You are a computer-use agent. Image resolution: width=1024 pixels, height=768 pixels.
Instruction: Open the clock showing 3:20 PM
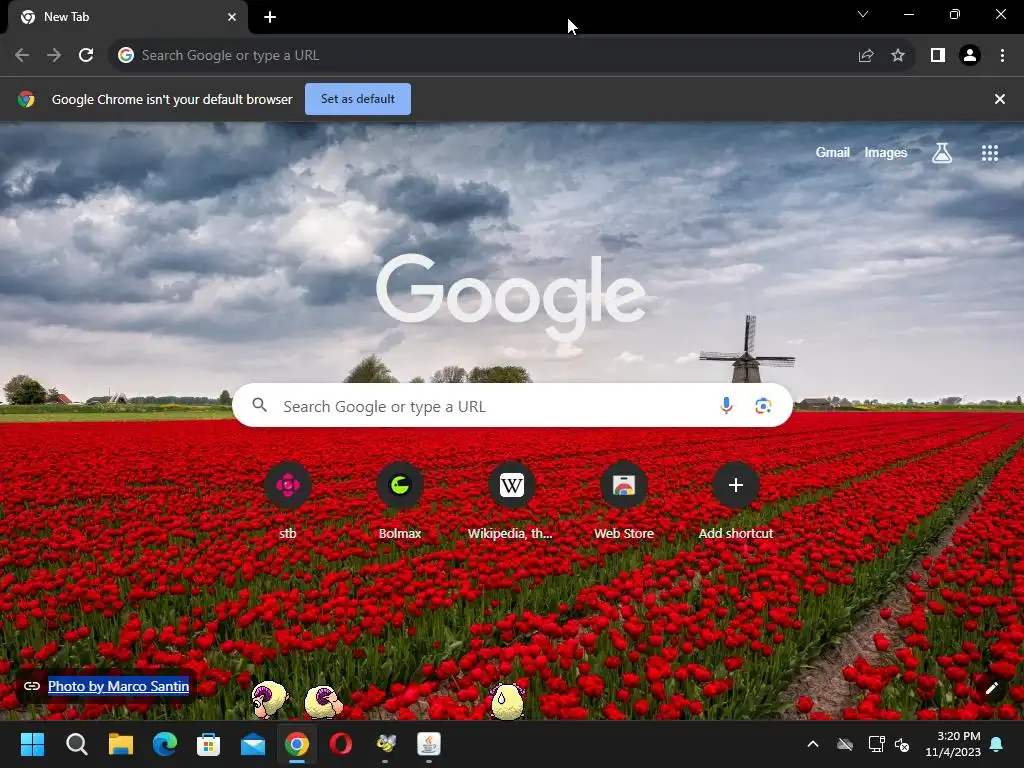click(953, 744)
